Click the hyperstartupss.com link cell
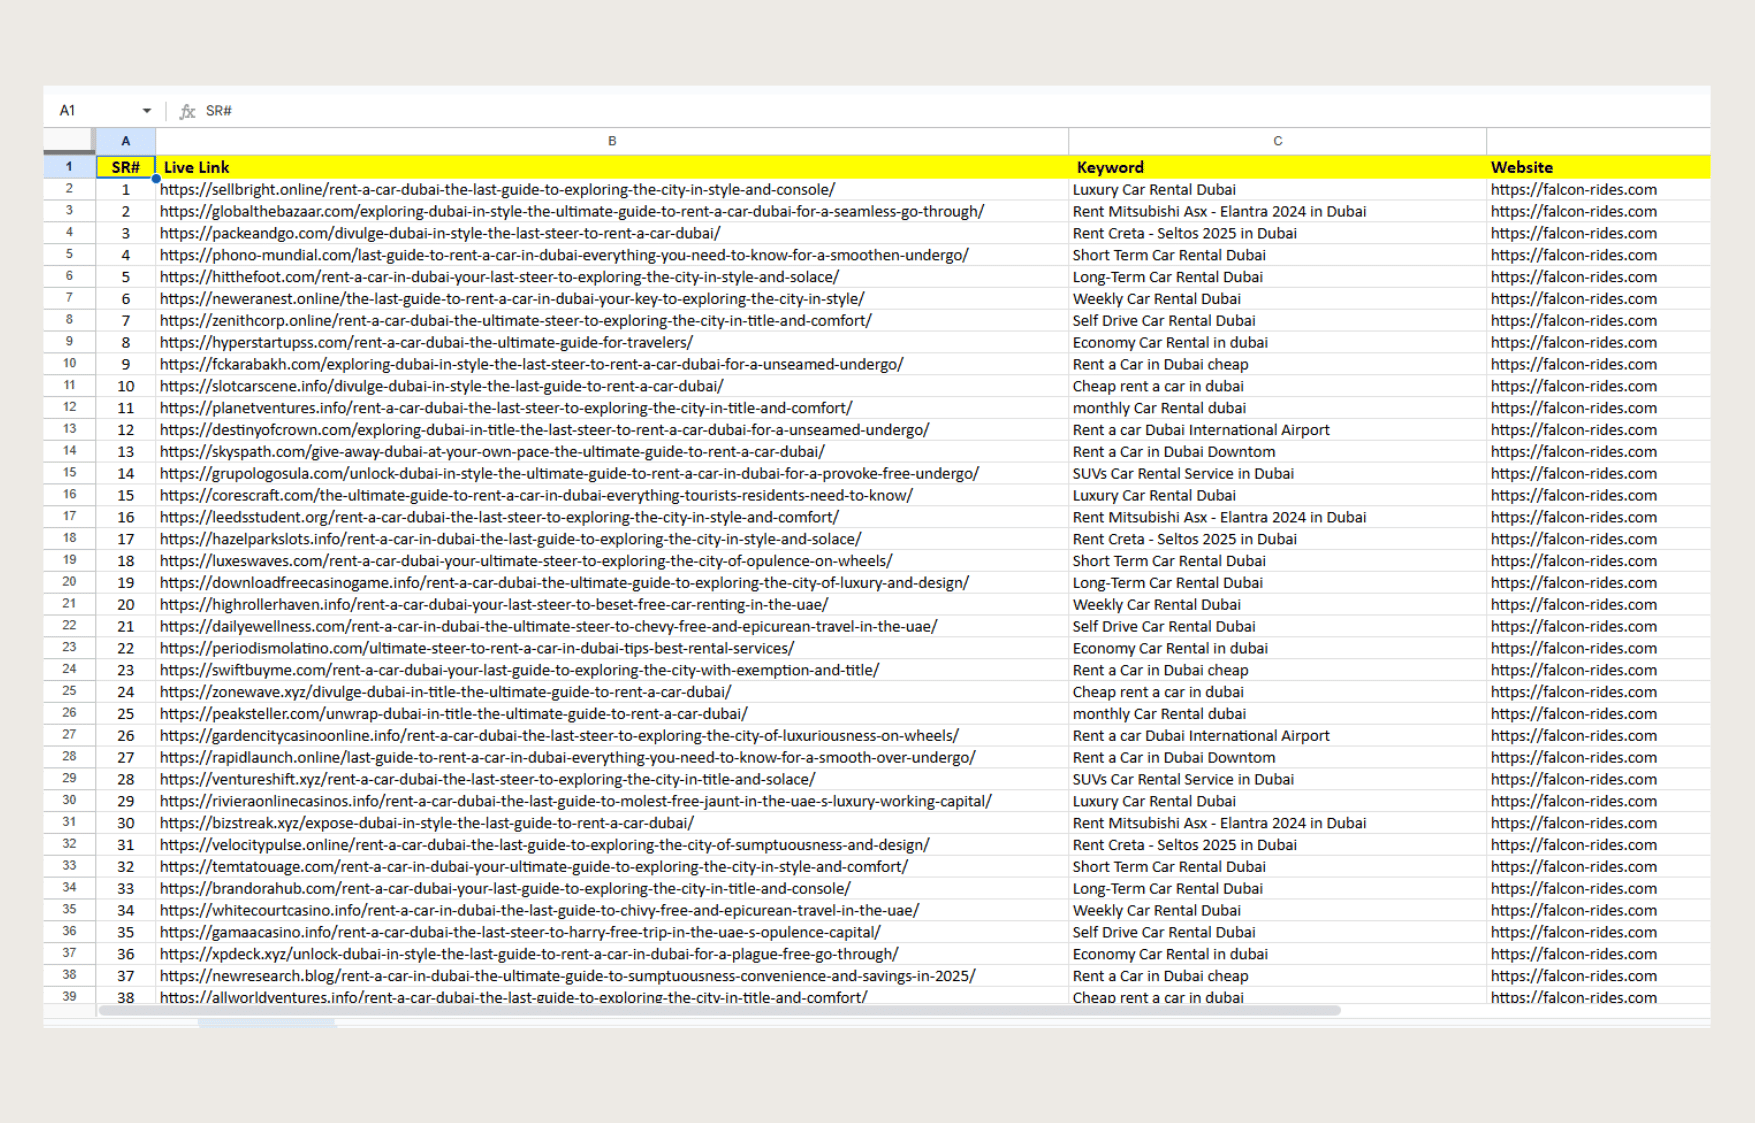Image resolution: width=1755 pixels, height=1123 pixels. 426,343
